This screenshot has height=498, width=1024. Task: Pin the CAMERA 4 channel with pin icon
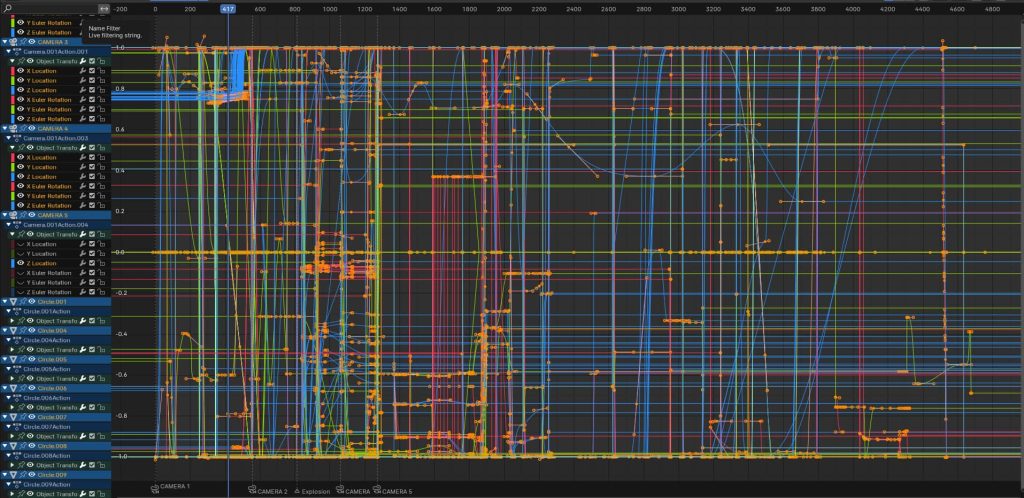tap(21, 128)
